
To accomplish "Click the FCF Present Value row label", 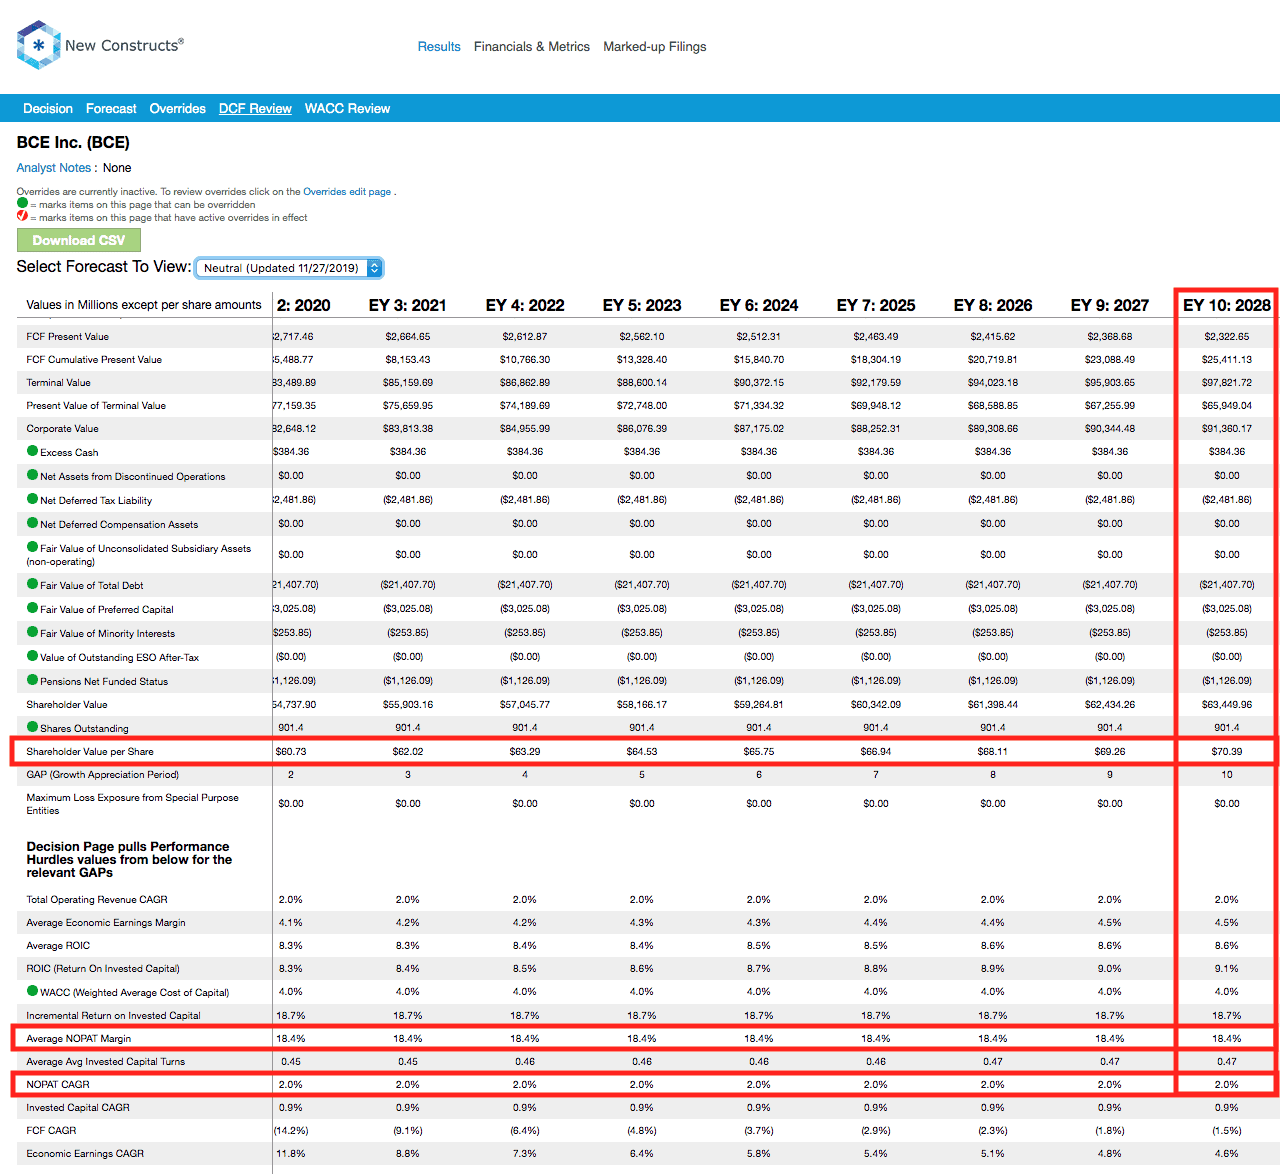I will (x=68, y=336).
